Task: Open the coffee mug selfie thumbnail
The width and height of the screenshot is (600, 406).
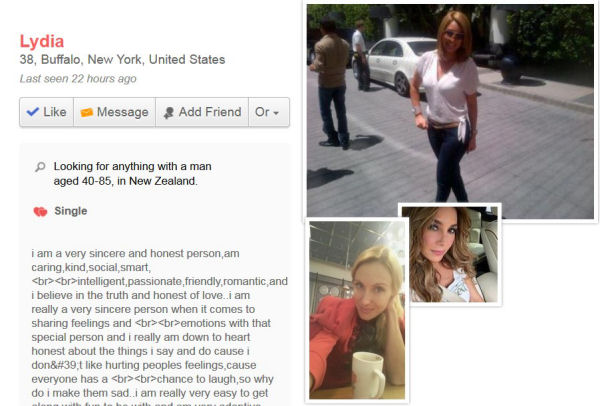Action: click(357, 310)
